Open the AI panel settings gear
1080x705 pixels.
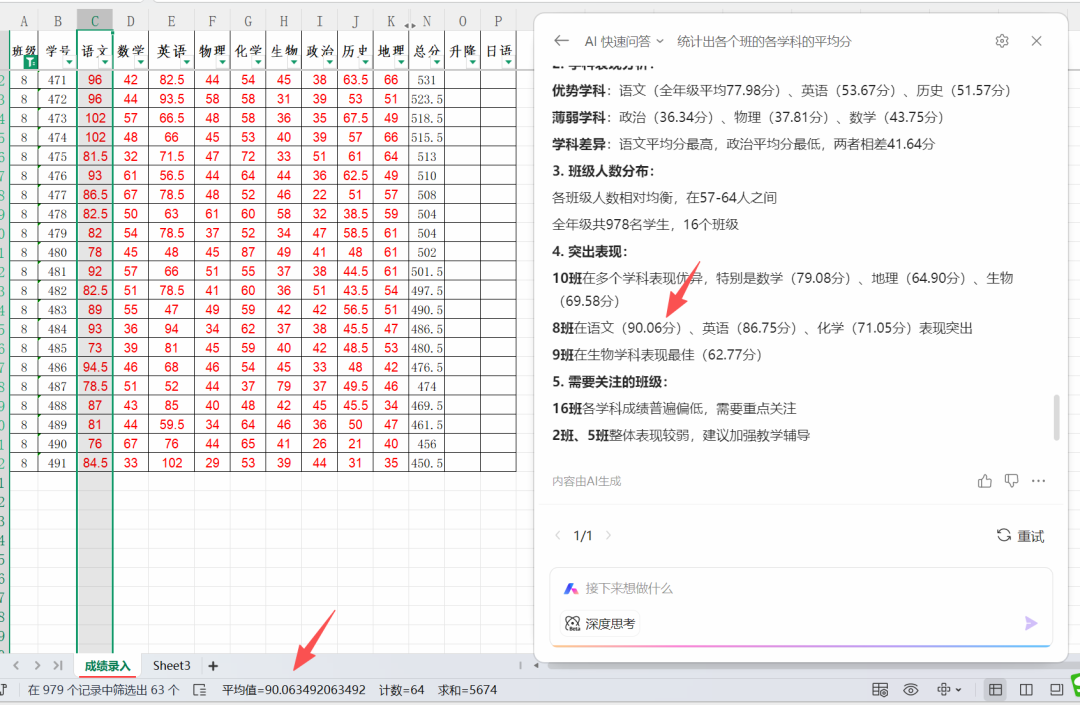coord(1003,41)
